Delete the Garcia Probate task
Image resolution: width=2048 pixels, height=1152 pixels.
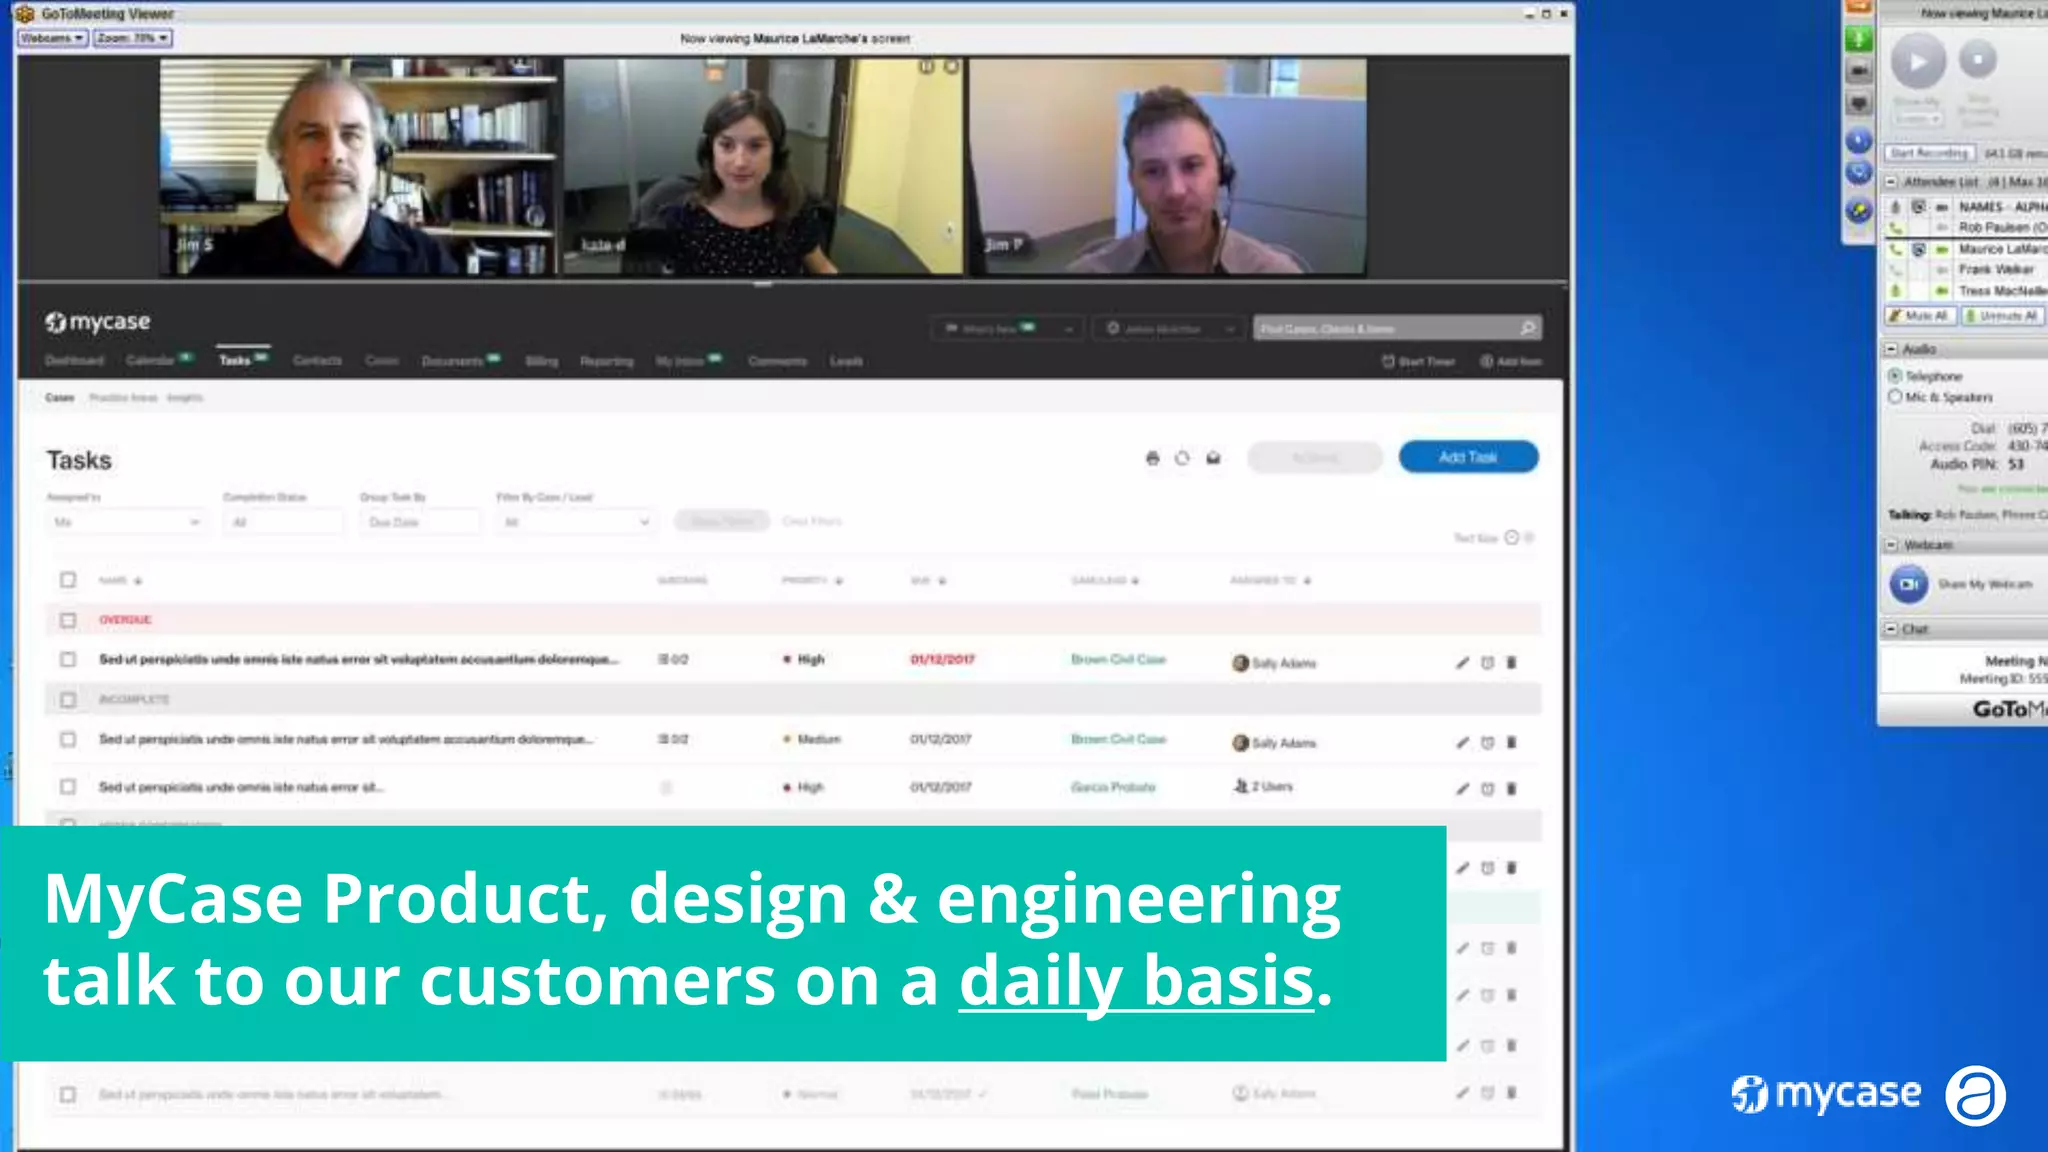coord(1511,789)
